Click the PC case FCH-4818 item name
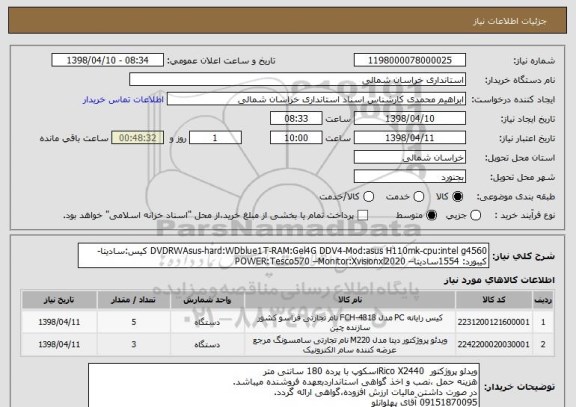576x407 pixels. click(350, 322)
